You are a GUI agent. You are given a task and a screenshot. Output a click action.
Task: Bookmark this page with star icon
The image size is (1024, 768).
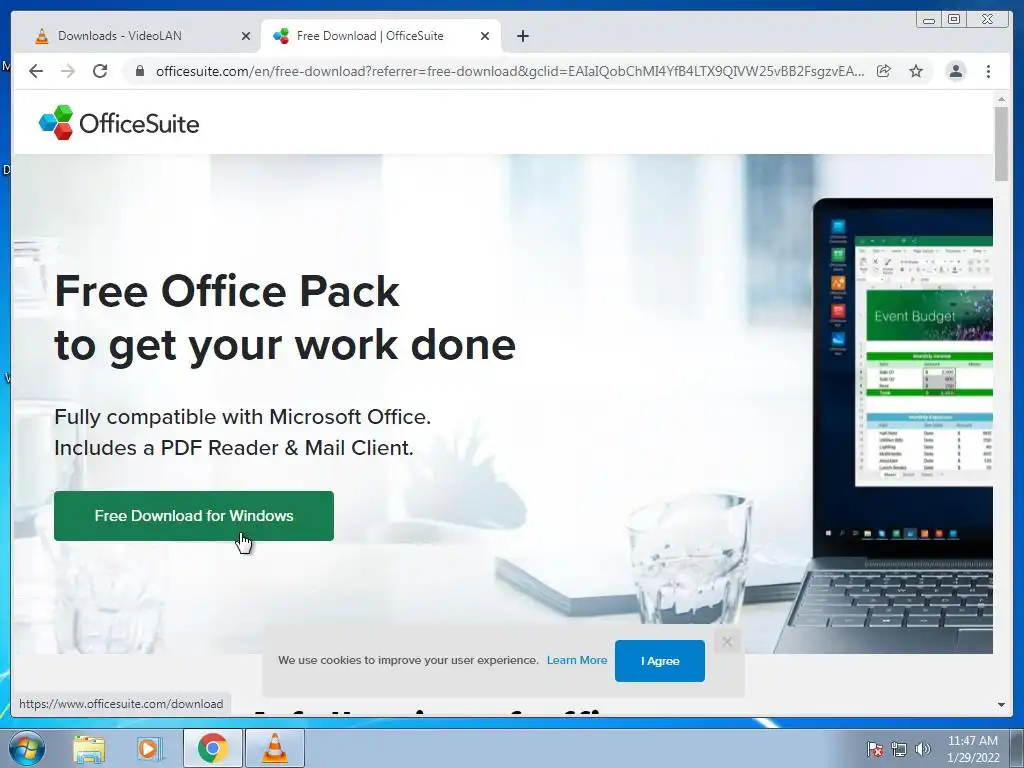click(x=916, y=71)
